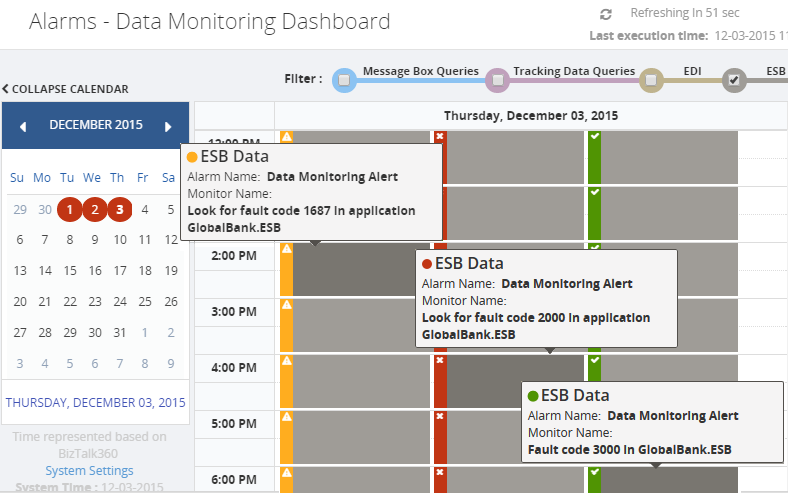Select December 20 in the calendar
The image size is (788, 493).
click(20, 302)
